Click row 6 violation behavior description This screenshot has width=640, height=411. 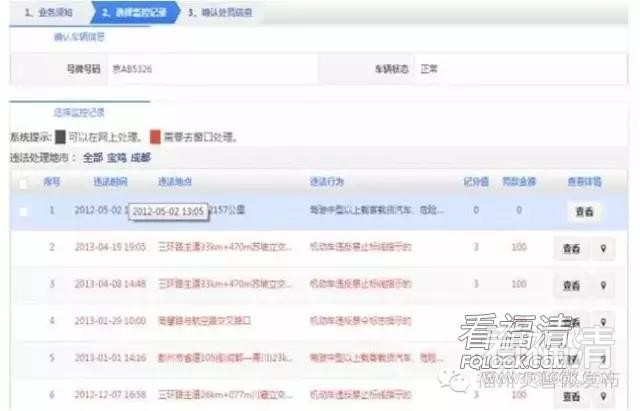coord(360,395)
